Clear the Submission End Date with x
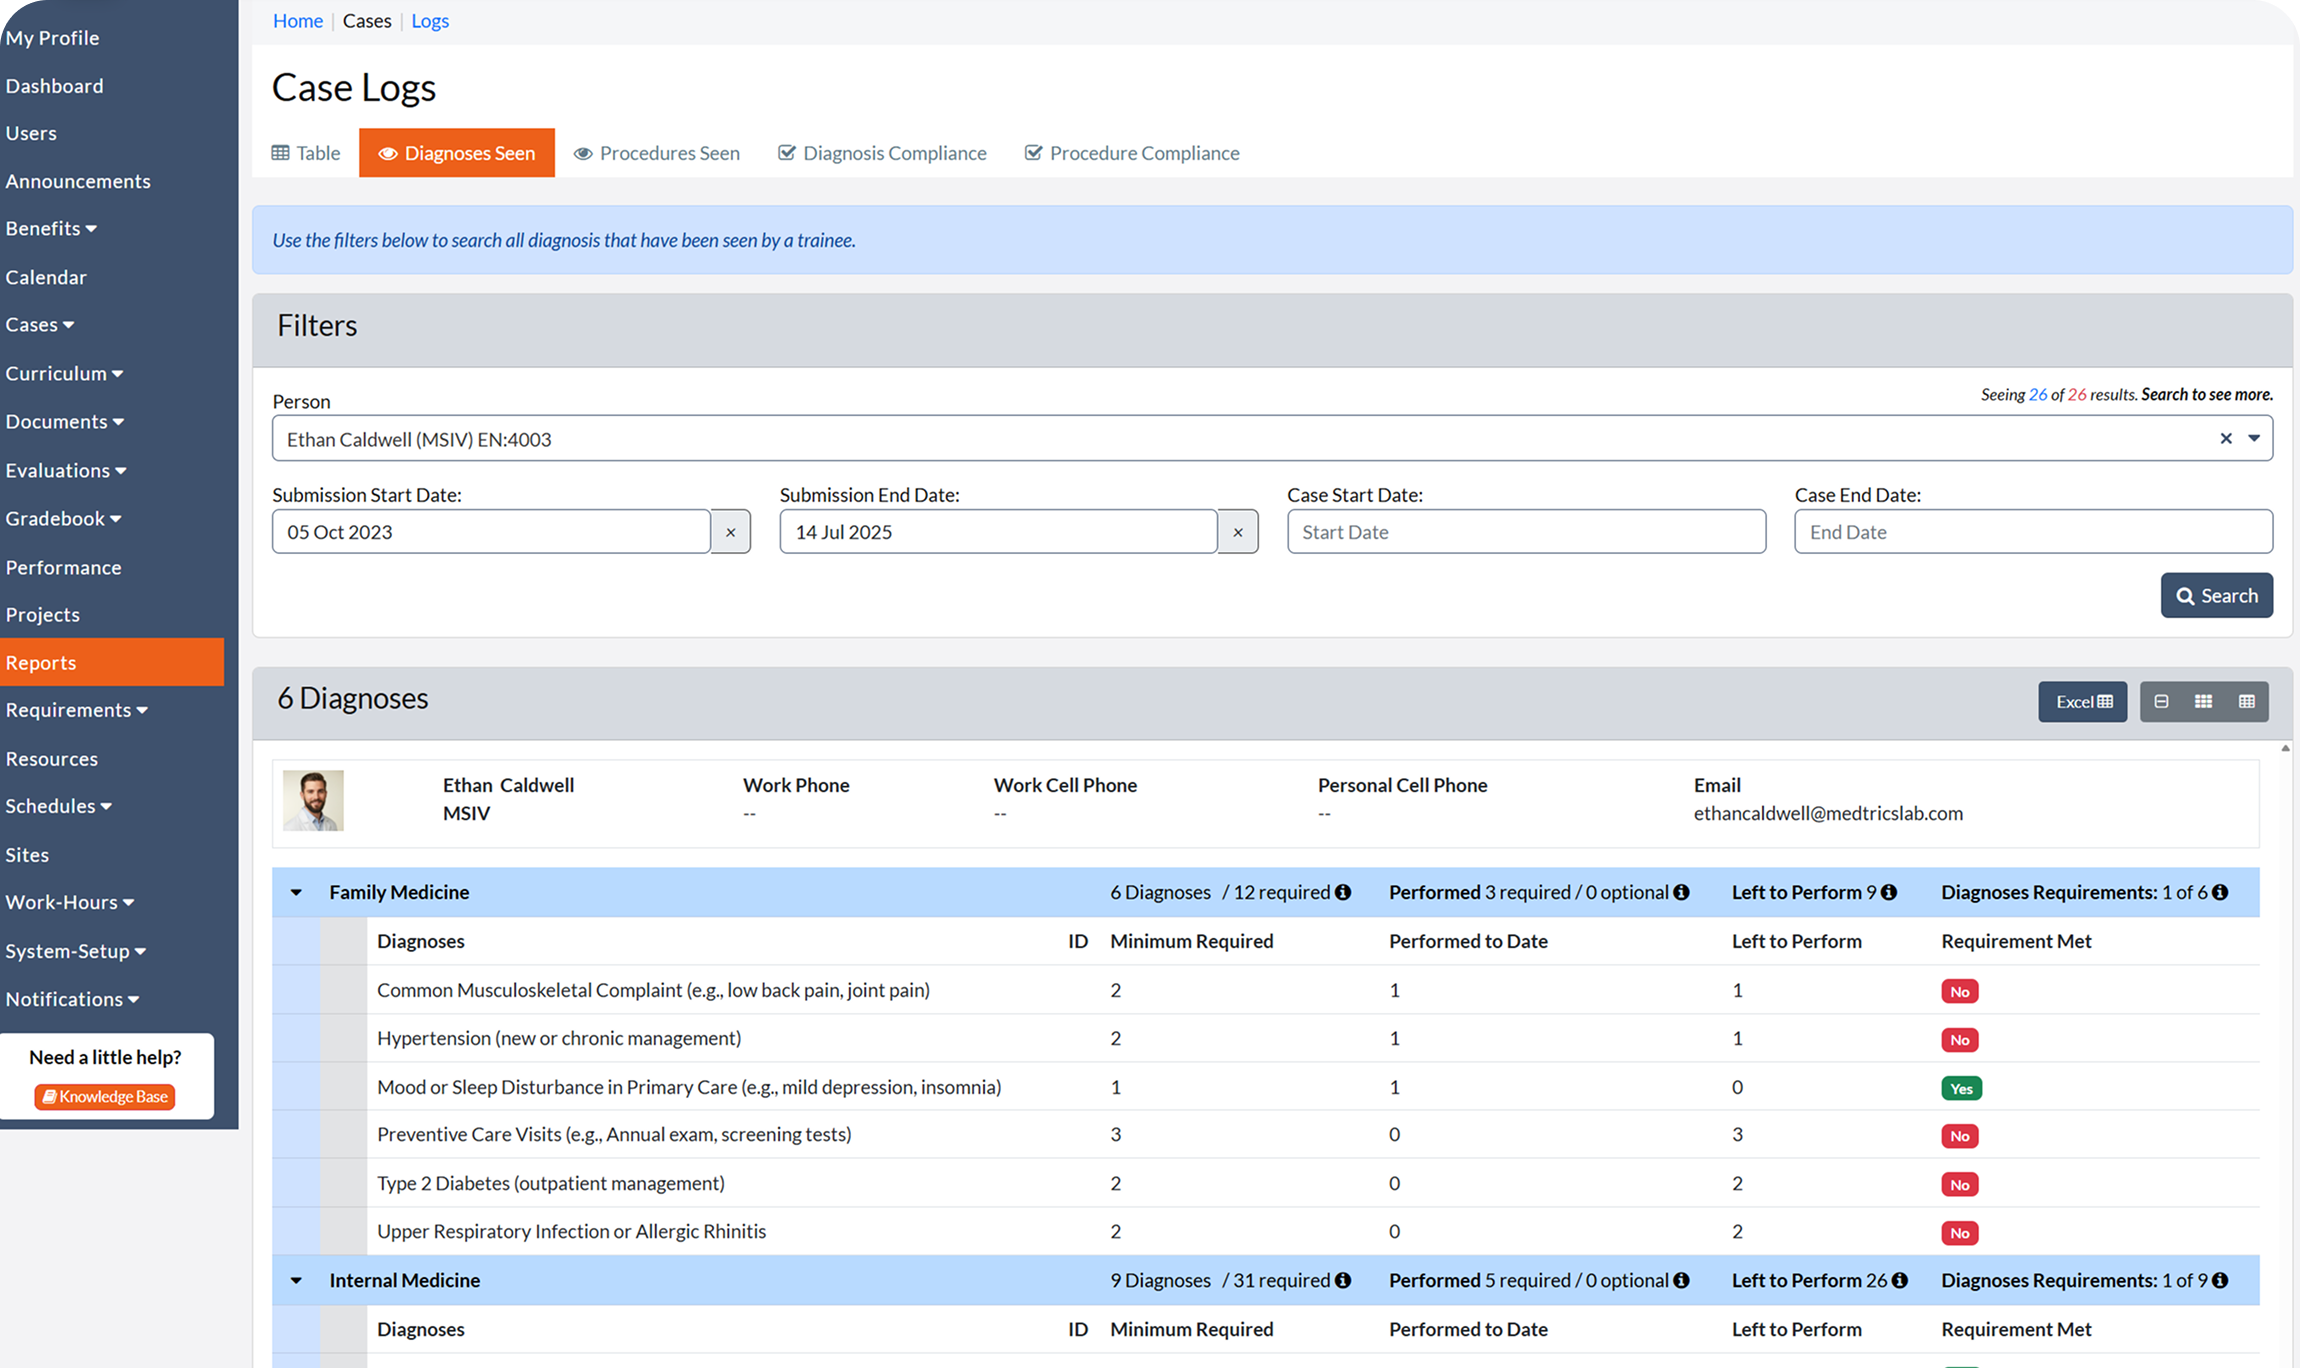This screenshot has width=2300, height=1368. pyautogui.click(x=1238, y=532)
